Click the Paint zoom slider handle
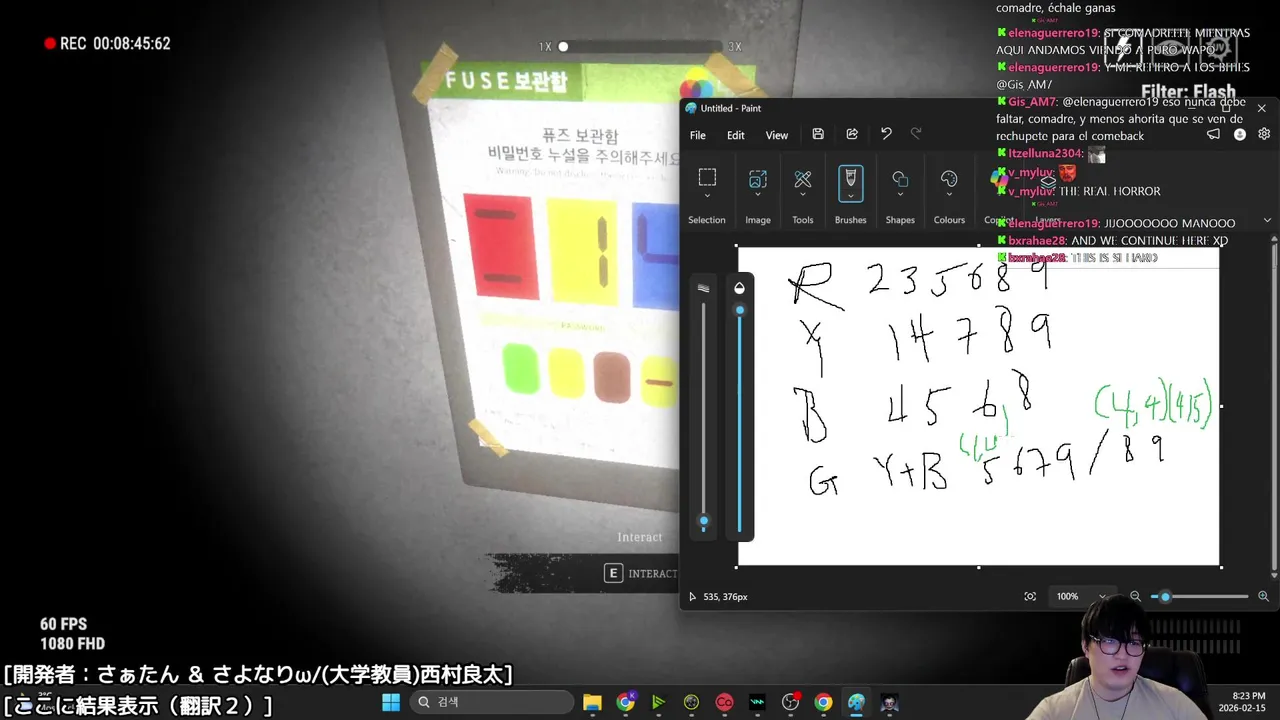 (x=1165, y=596)
